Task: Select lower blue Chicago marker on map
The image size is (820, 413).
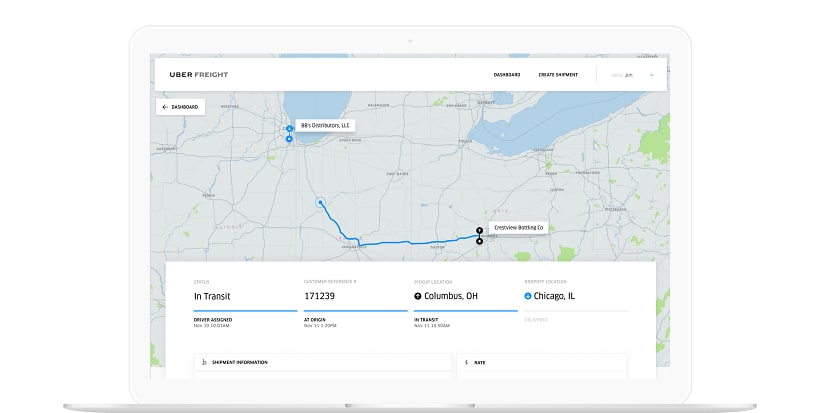Action: (x=289, y=139)
